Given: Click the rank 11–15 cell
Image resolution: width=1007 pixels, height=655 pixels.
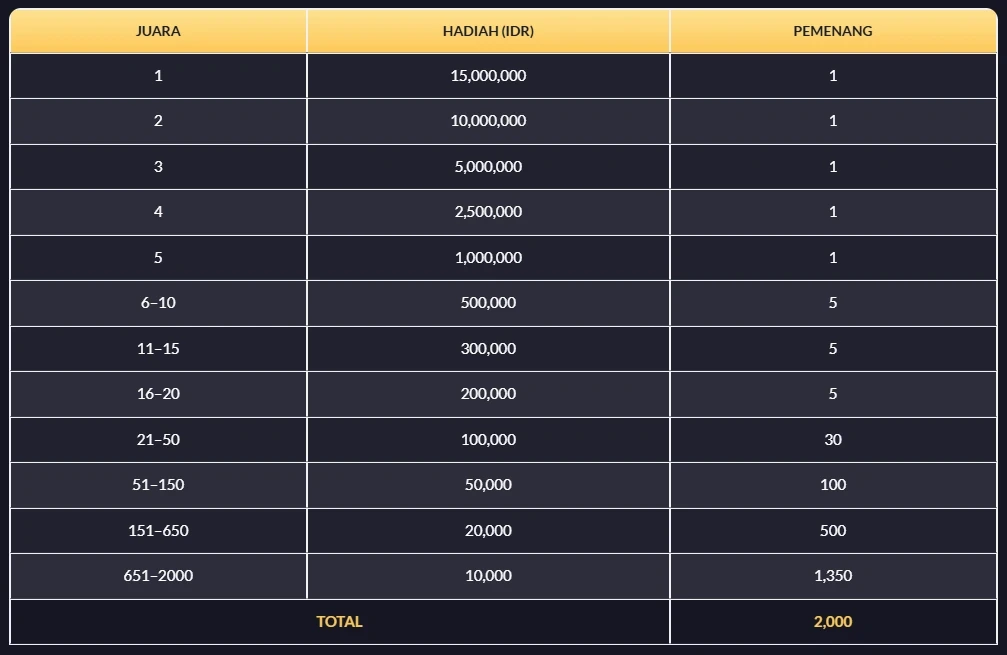Looking at the screenshot, I should click(x=158, y=349).
